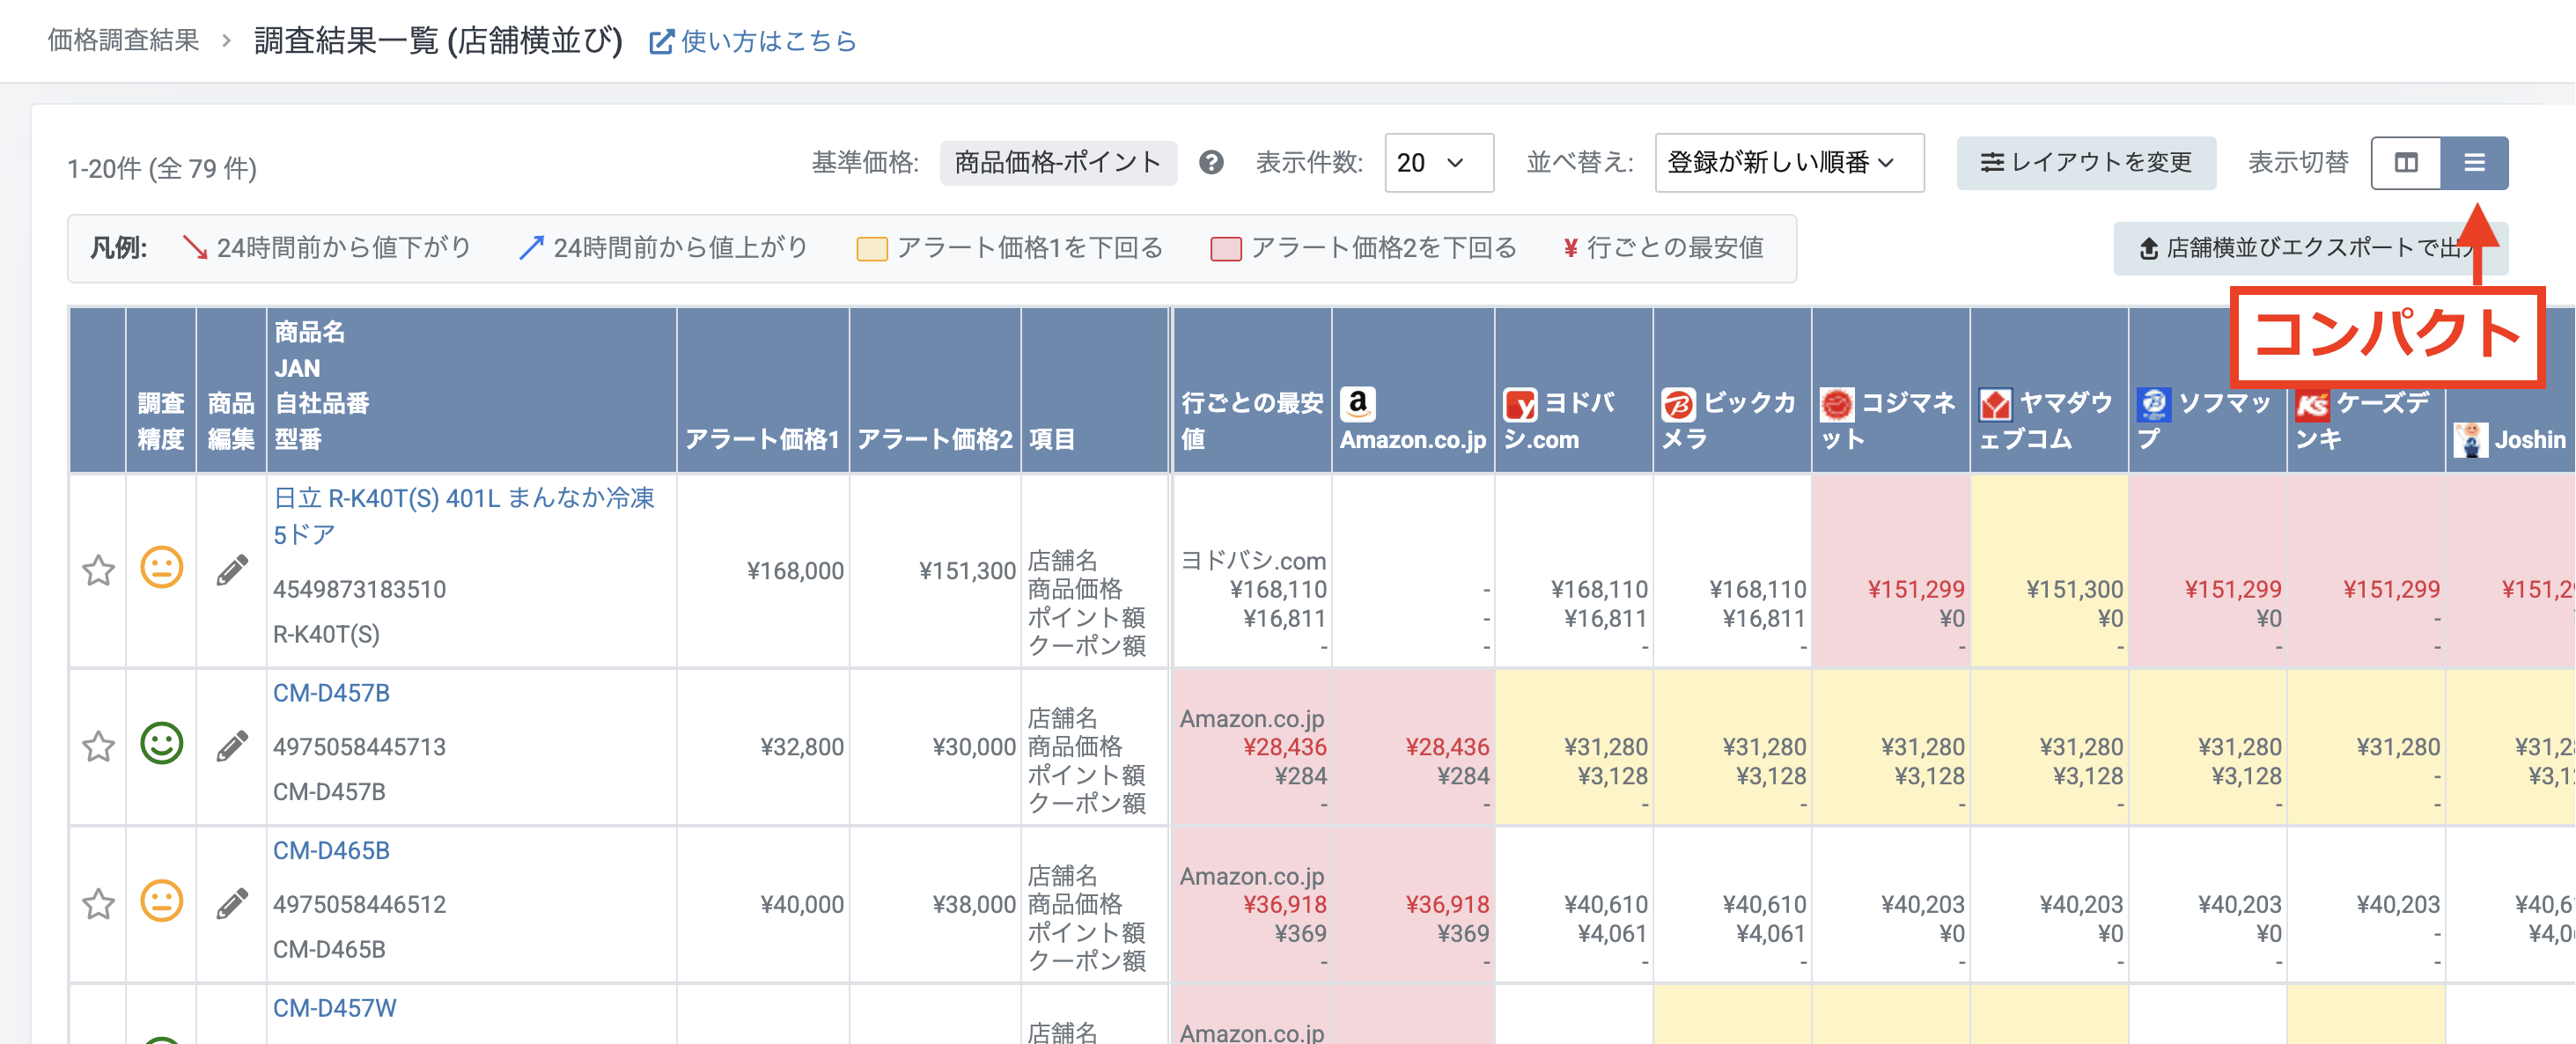Favorite the 日立 R-K40T(S) row star
This screenshot has height=1044, width=2576.
click(x=98, y=570)
